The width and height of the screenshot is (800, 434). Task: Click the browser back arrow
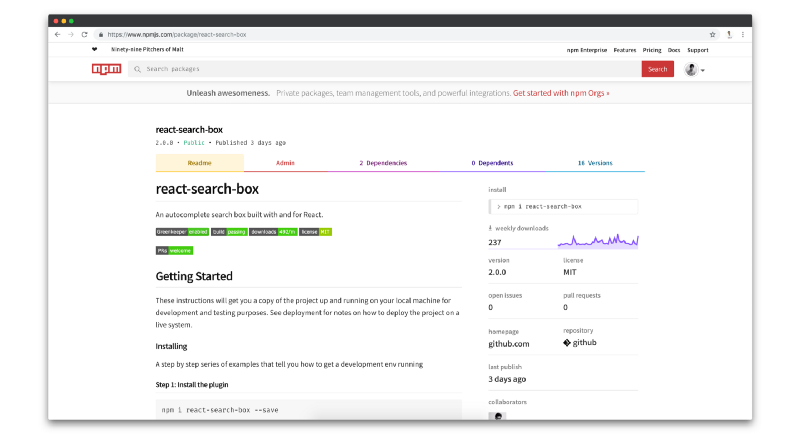coord(57,34)
